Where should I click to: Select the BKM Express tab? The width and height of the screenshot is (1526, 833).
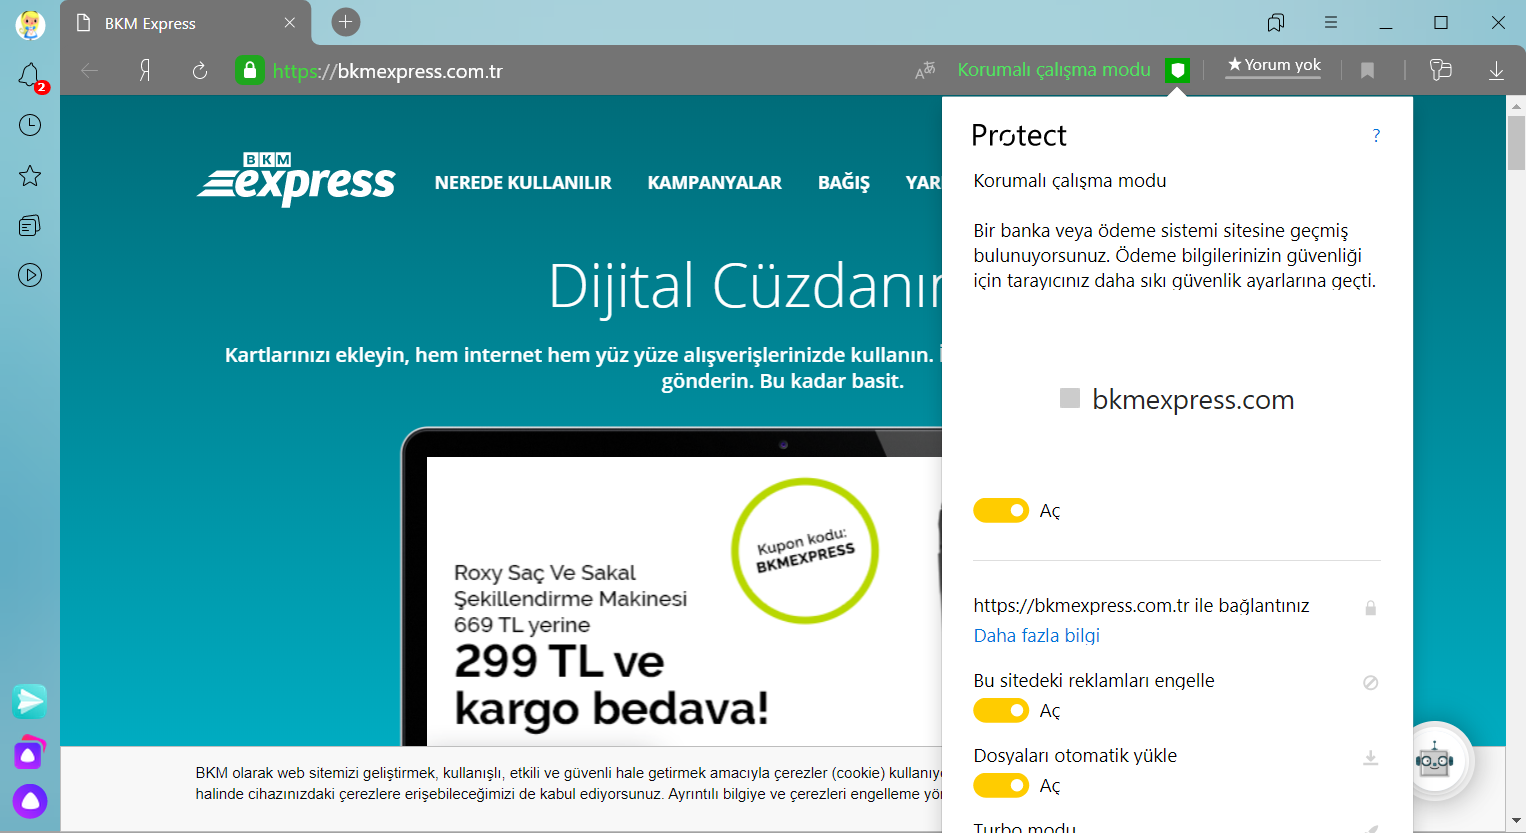[x=186, y=23]
